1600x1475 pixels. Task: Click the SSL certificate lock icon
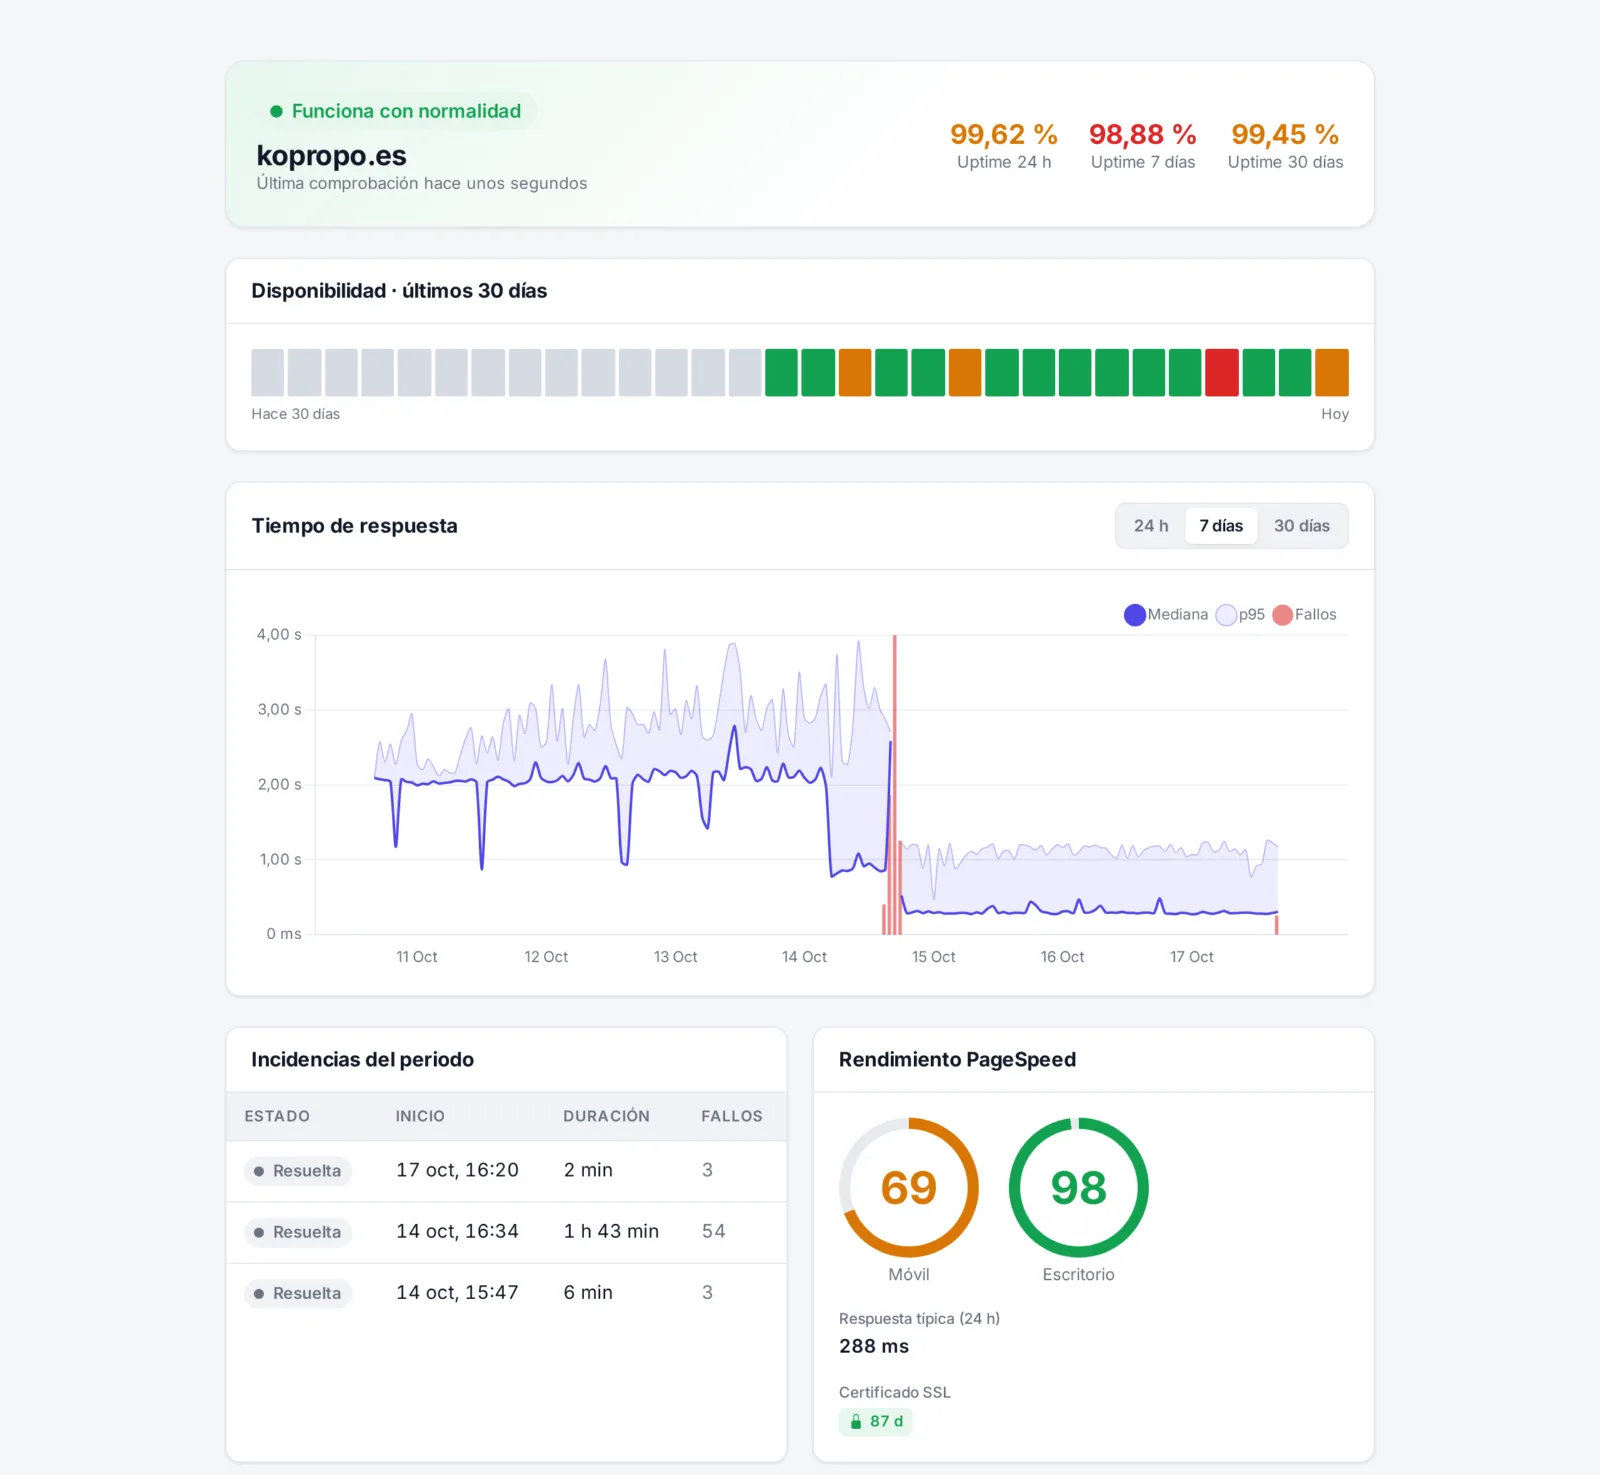[x=856, y=1421]
